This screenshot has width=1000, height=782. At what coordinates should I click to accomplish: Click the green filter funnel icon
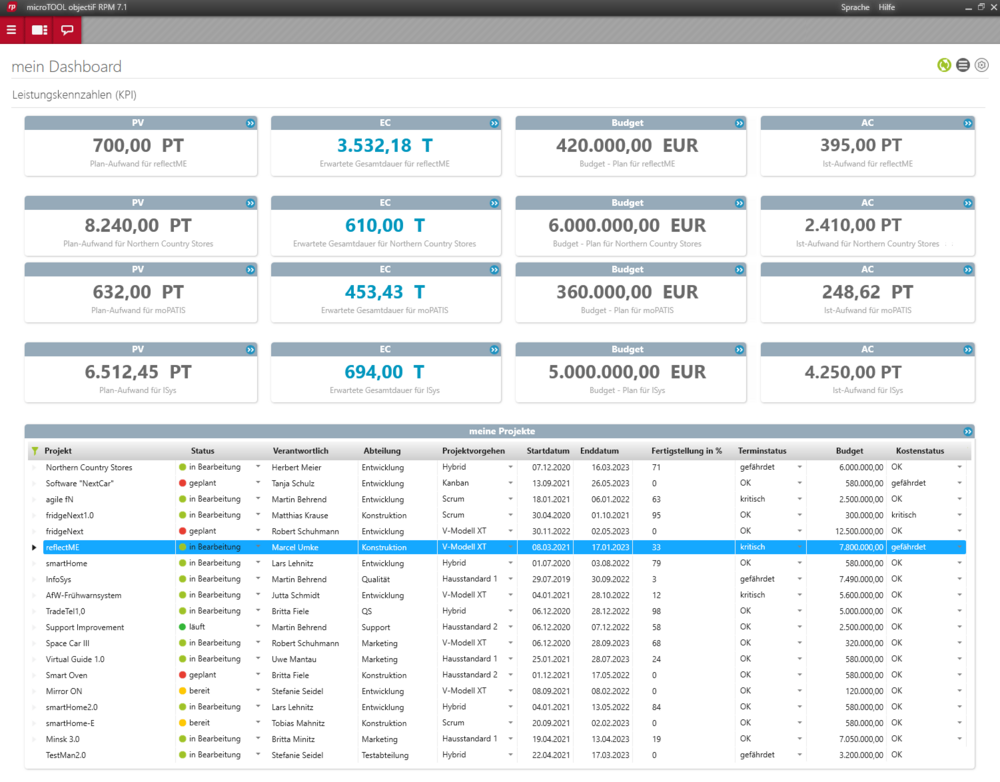coord(35,451)
